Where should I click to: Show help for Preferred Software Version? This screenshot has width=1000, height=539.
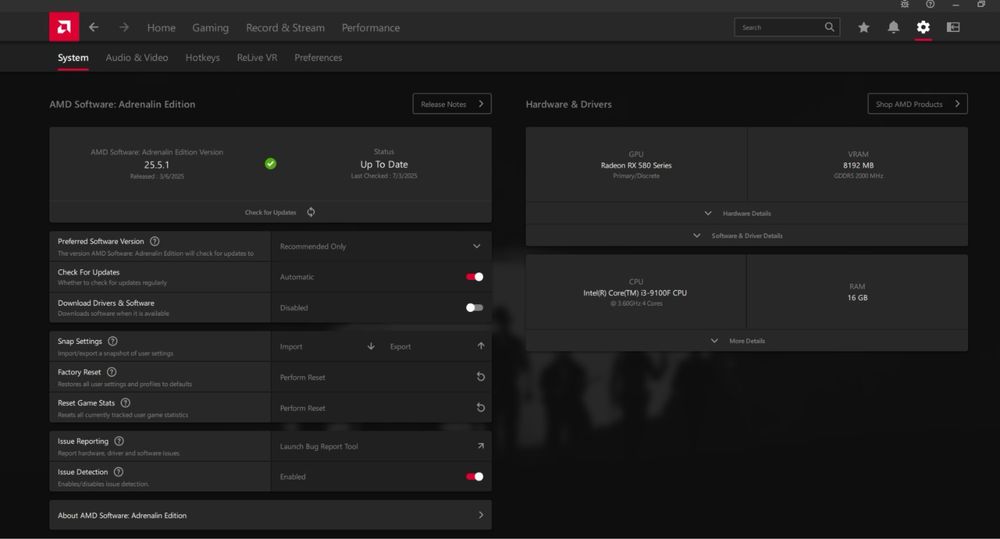pyautogui.click(x=154, y=241)
